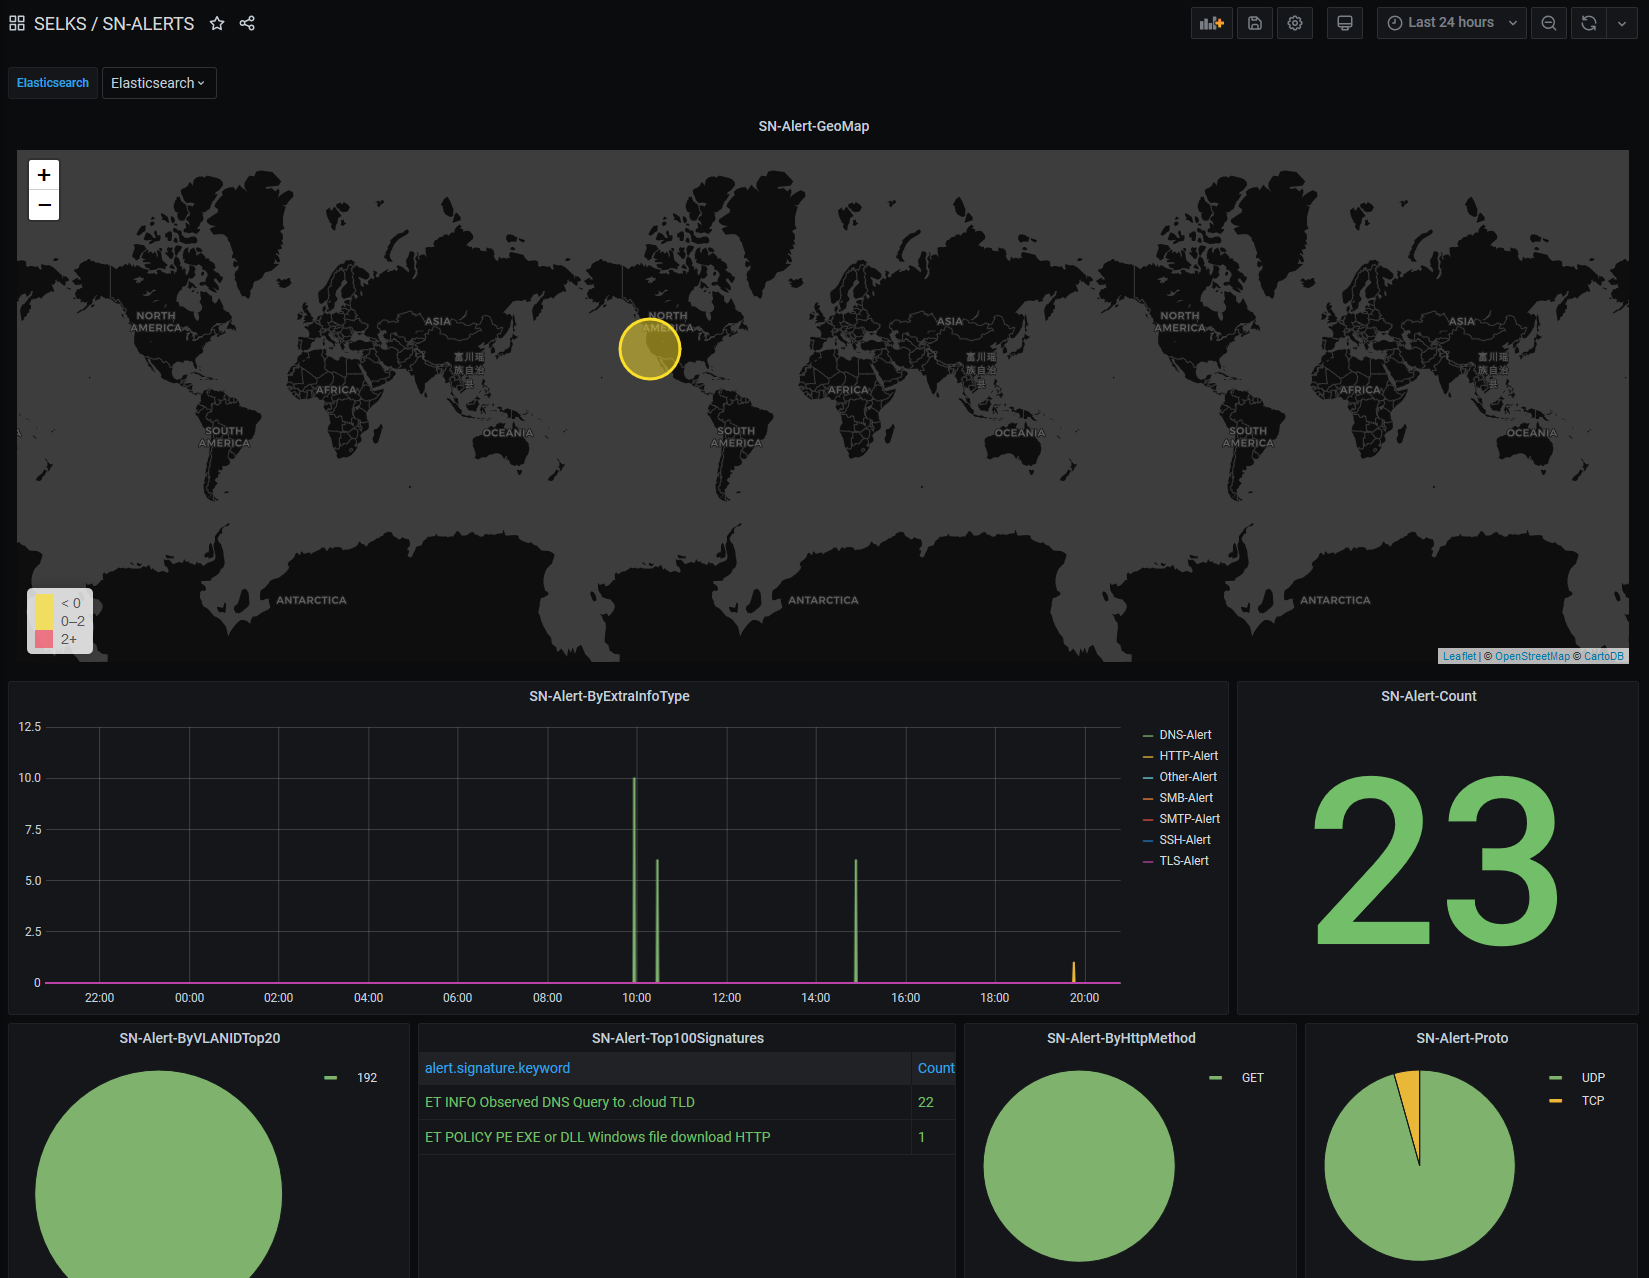
Task: Open the CartoDB attribution link
Action: [1604, 656]
